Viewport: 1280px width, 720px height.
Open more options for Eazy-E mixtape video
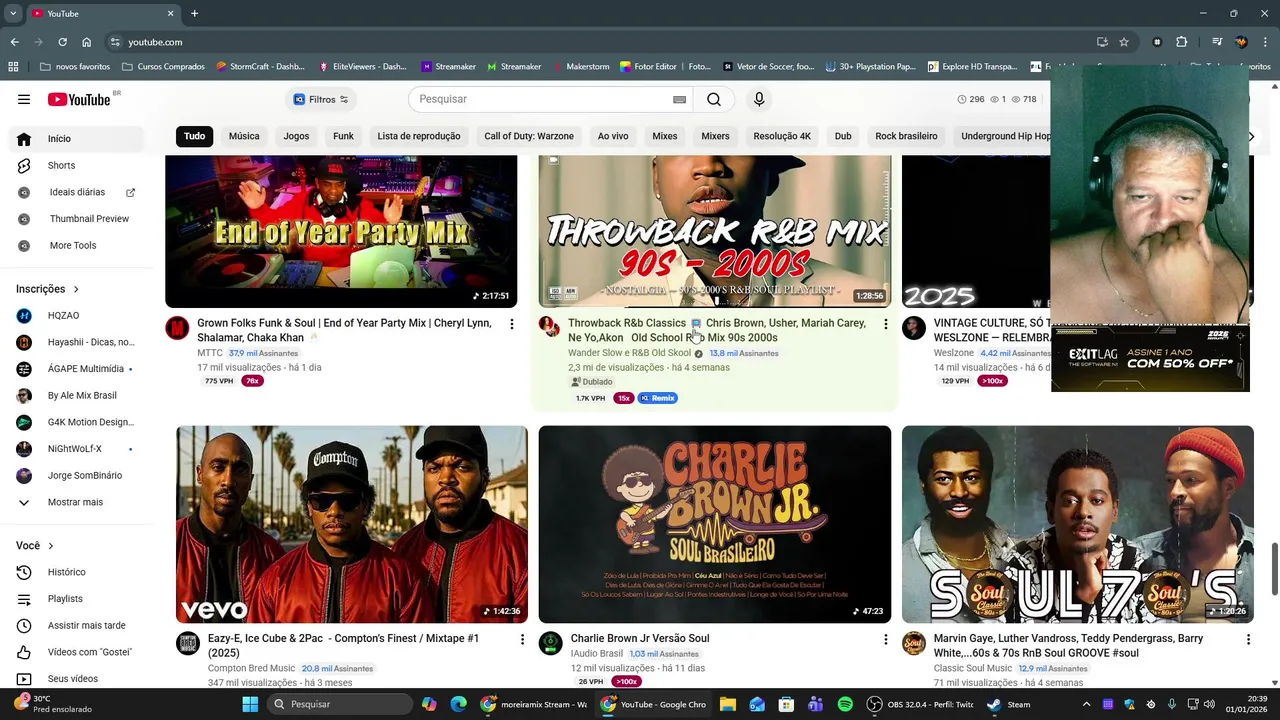(x=522, y=639)
